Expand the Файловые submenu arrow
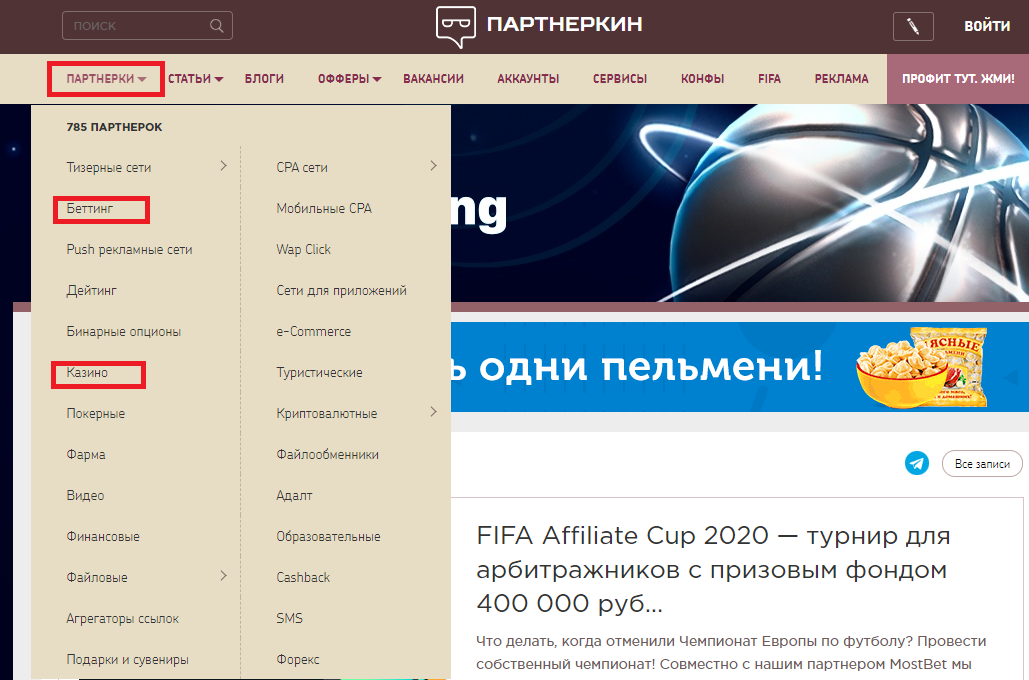This screenshot has width=1029, height=680. [224, 576]
